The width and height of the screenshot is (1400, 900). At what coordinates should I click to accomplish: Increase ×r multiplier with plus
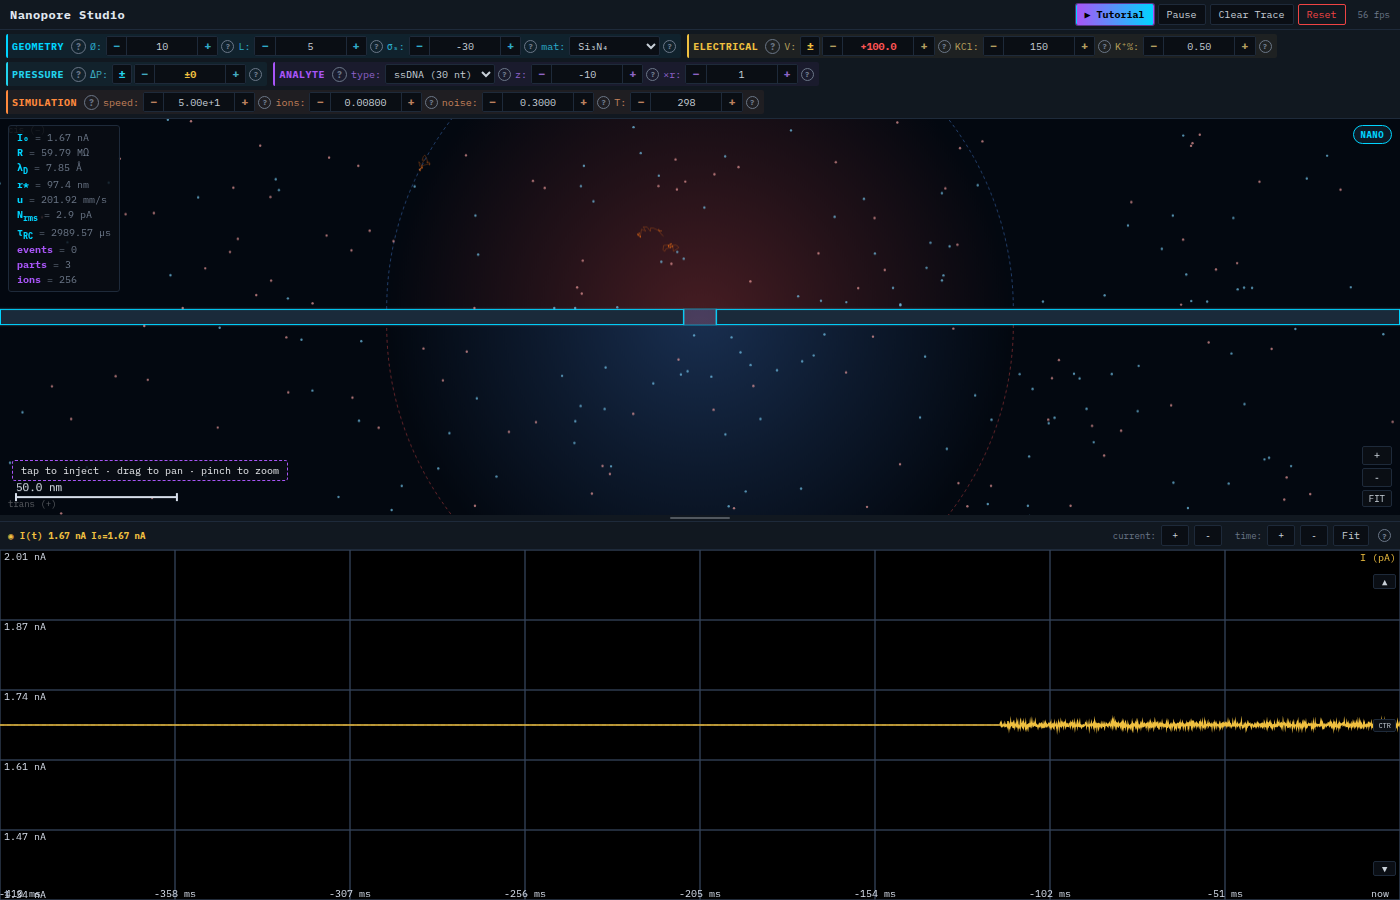click(787, 74)
